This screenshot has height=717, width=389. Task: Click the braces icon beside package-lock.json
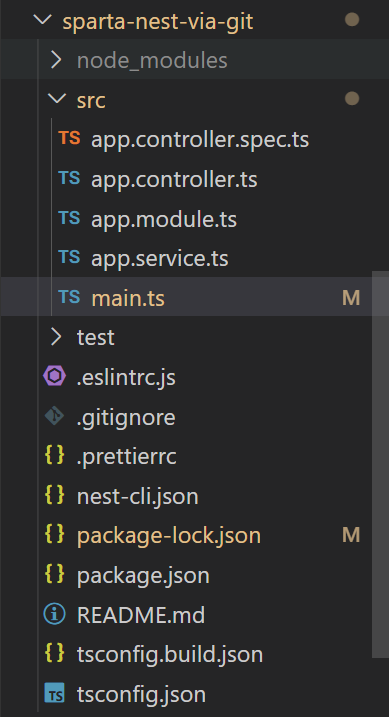tap(54, 535)
